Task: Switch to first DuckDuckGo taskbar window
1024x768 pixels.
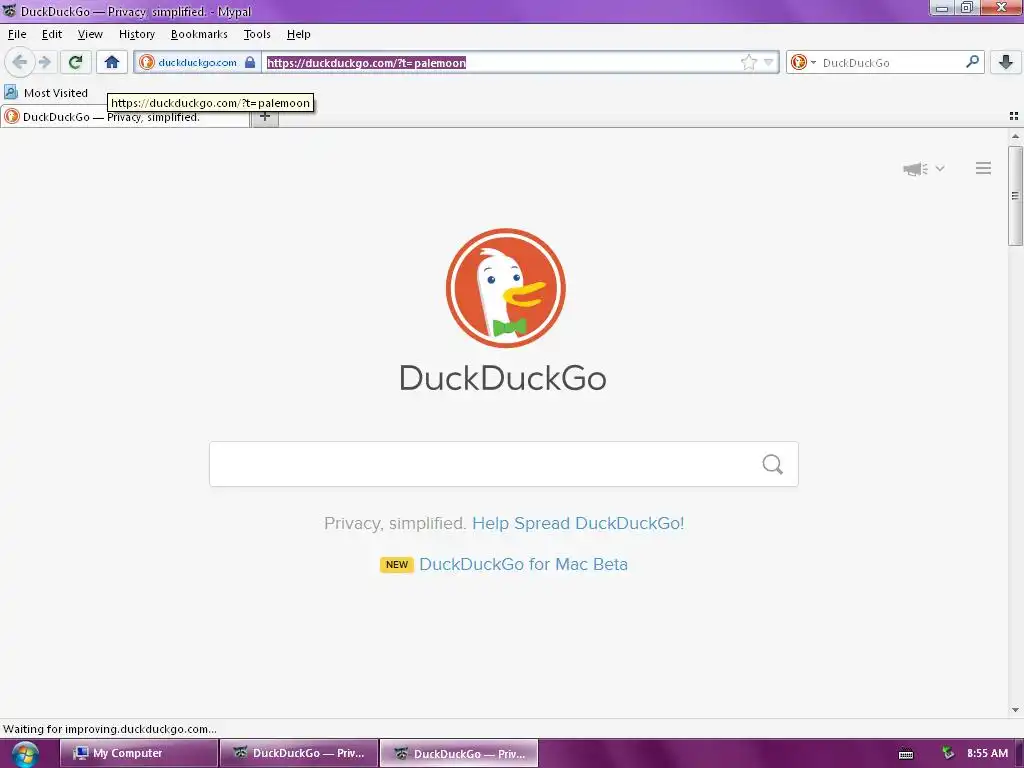Action: point(299,753)
